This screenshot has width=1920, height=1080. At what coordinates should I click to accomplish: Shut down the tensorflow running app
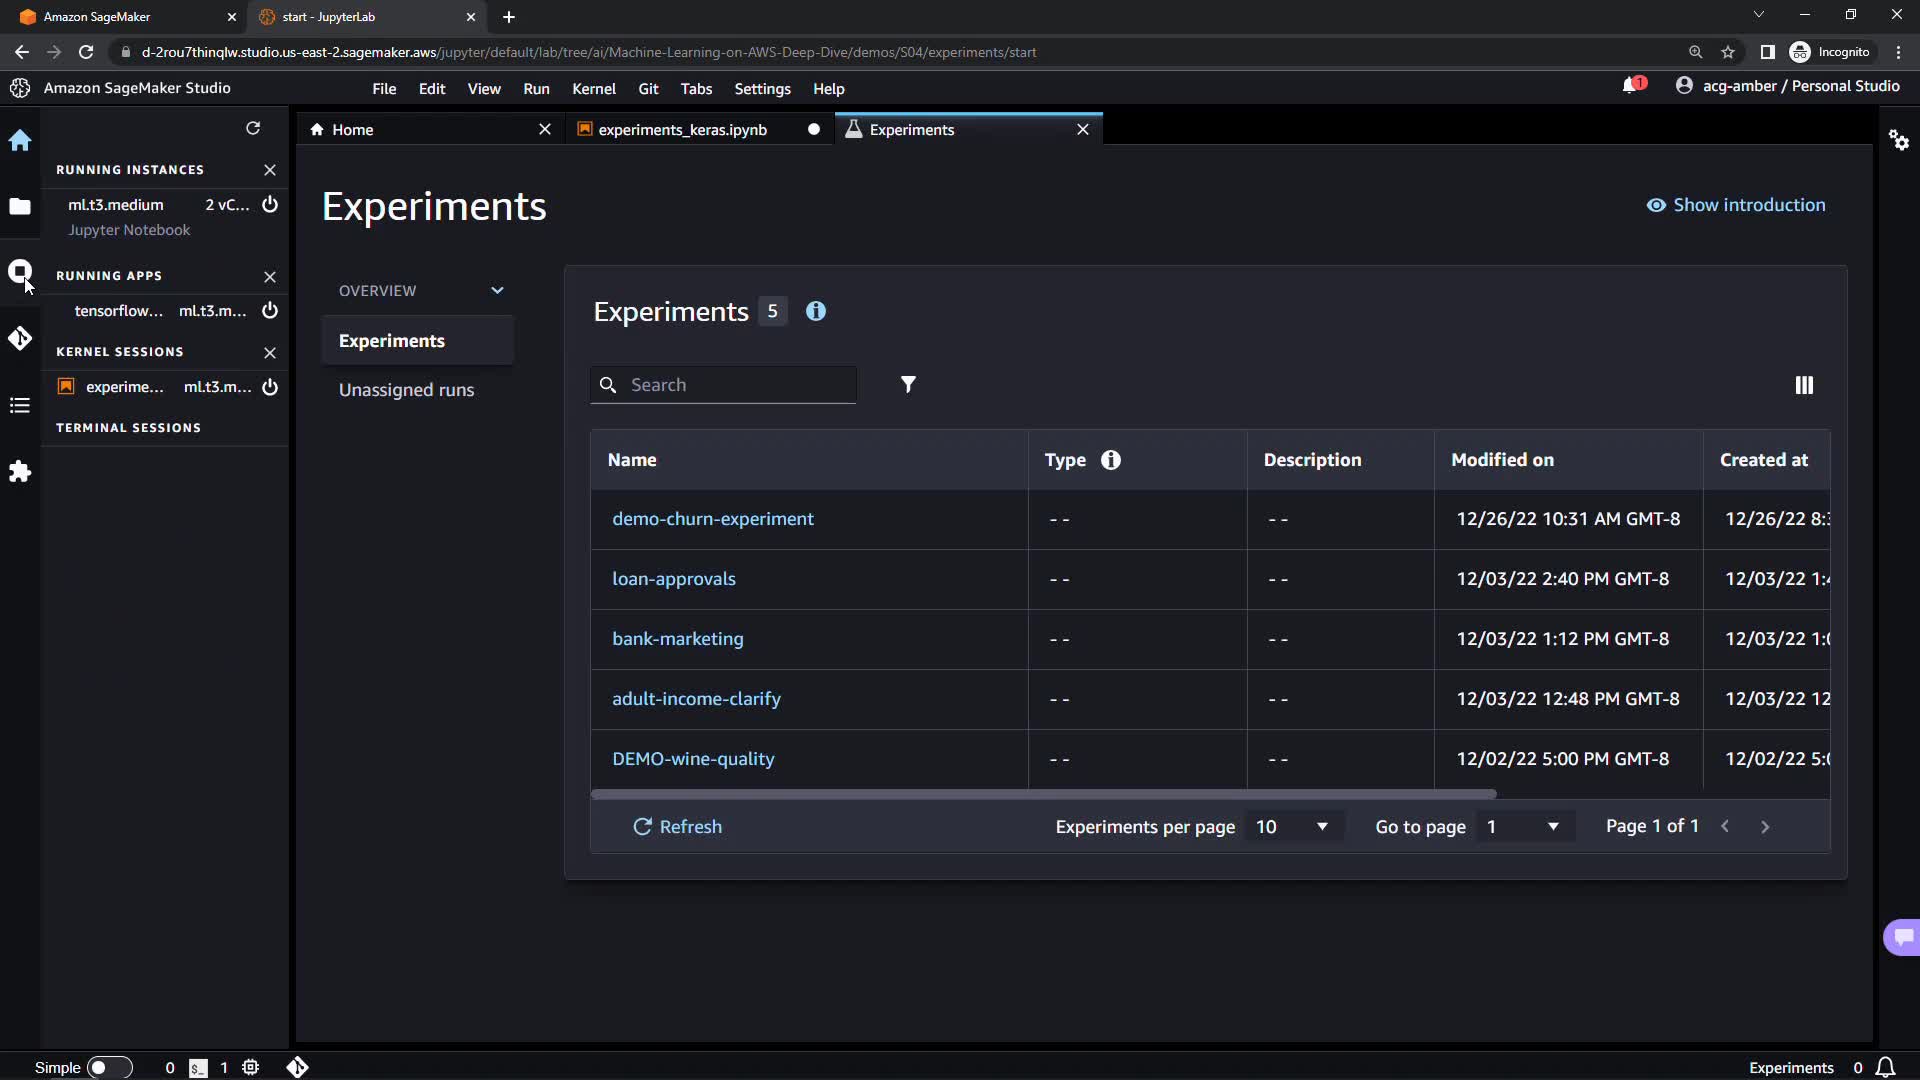coord(270,310)
